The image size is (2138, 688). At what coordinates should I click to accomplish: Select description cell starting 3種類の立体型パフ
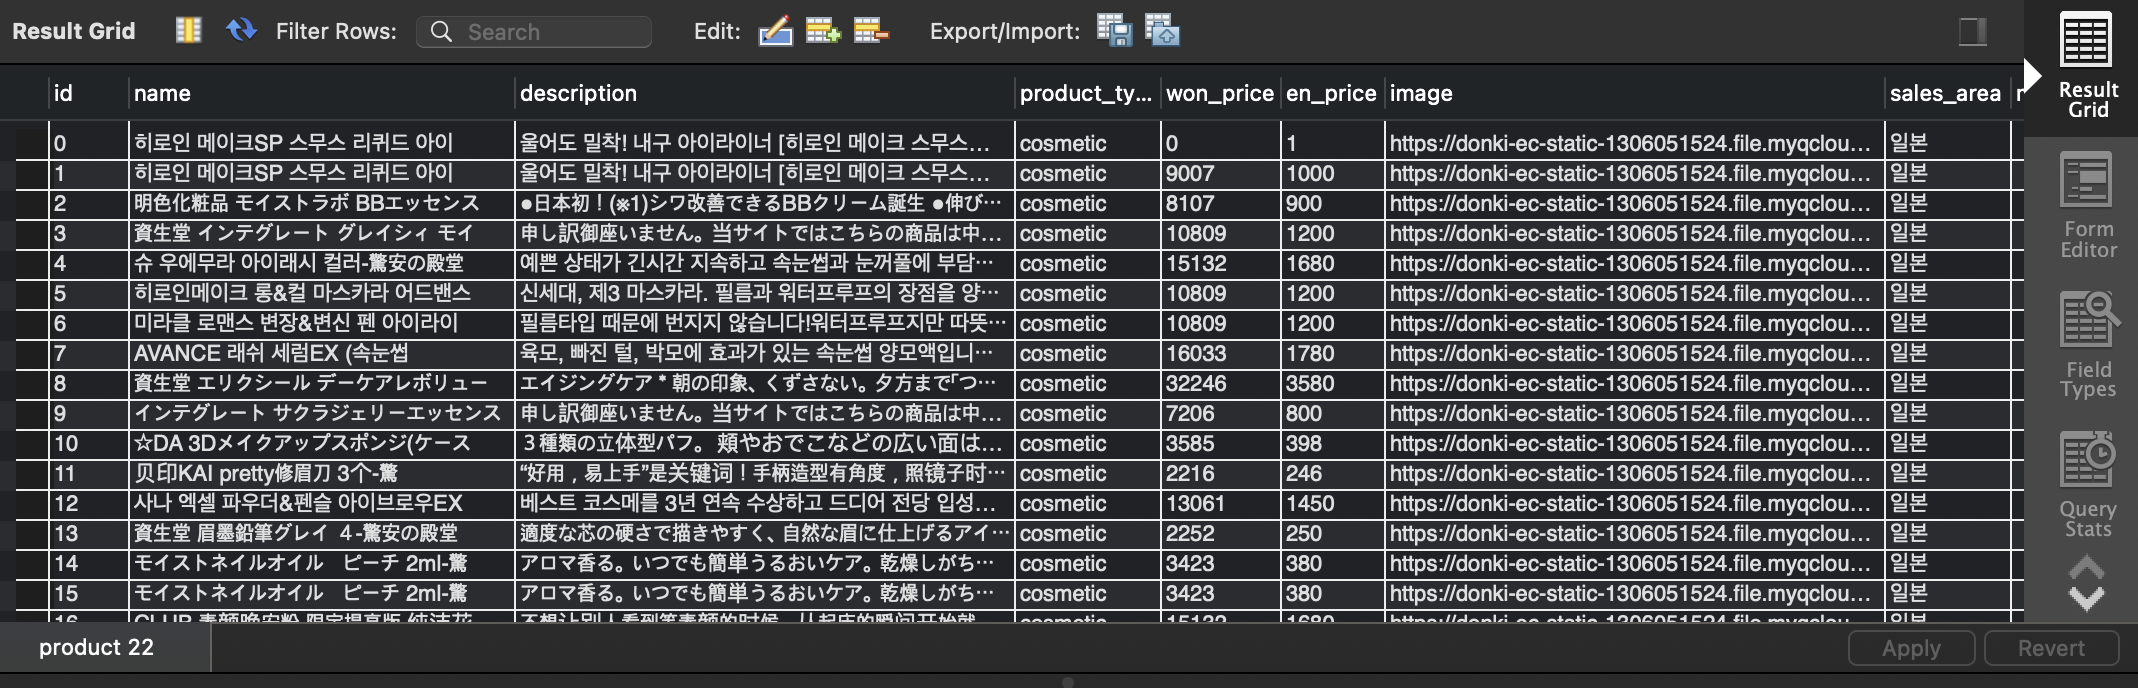tap(764, 443)
